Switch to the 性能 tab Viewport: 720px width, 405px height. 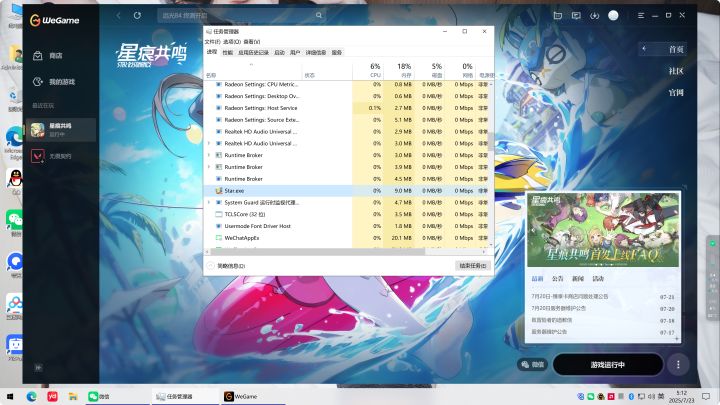coord(228,53)
